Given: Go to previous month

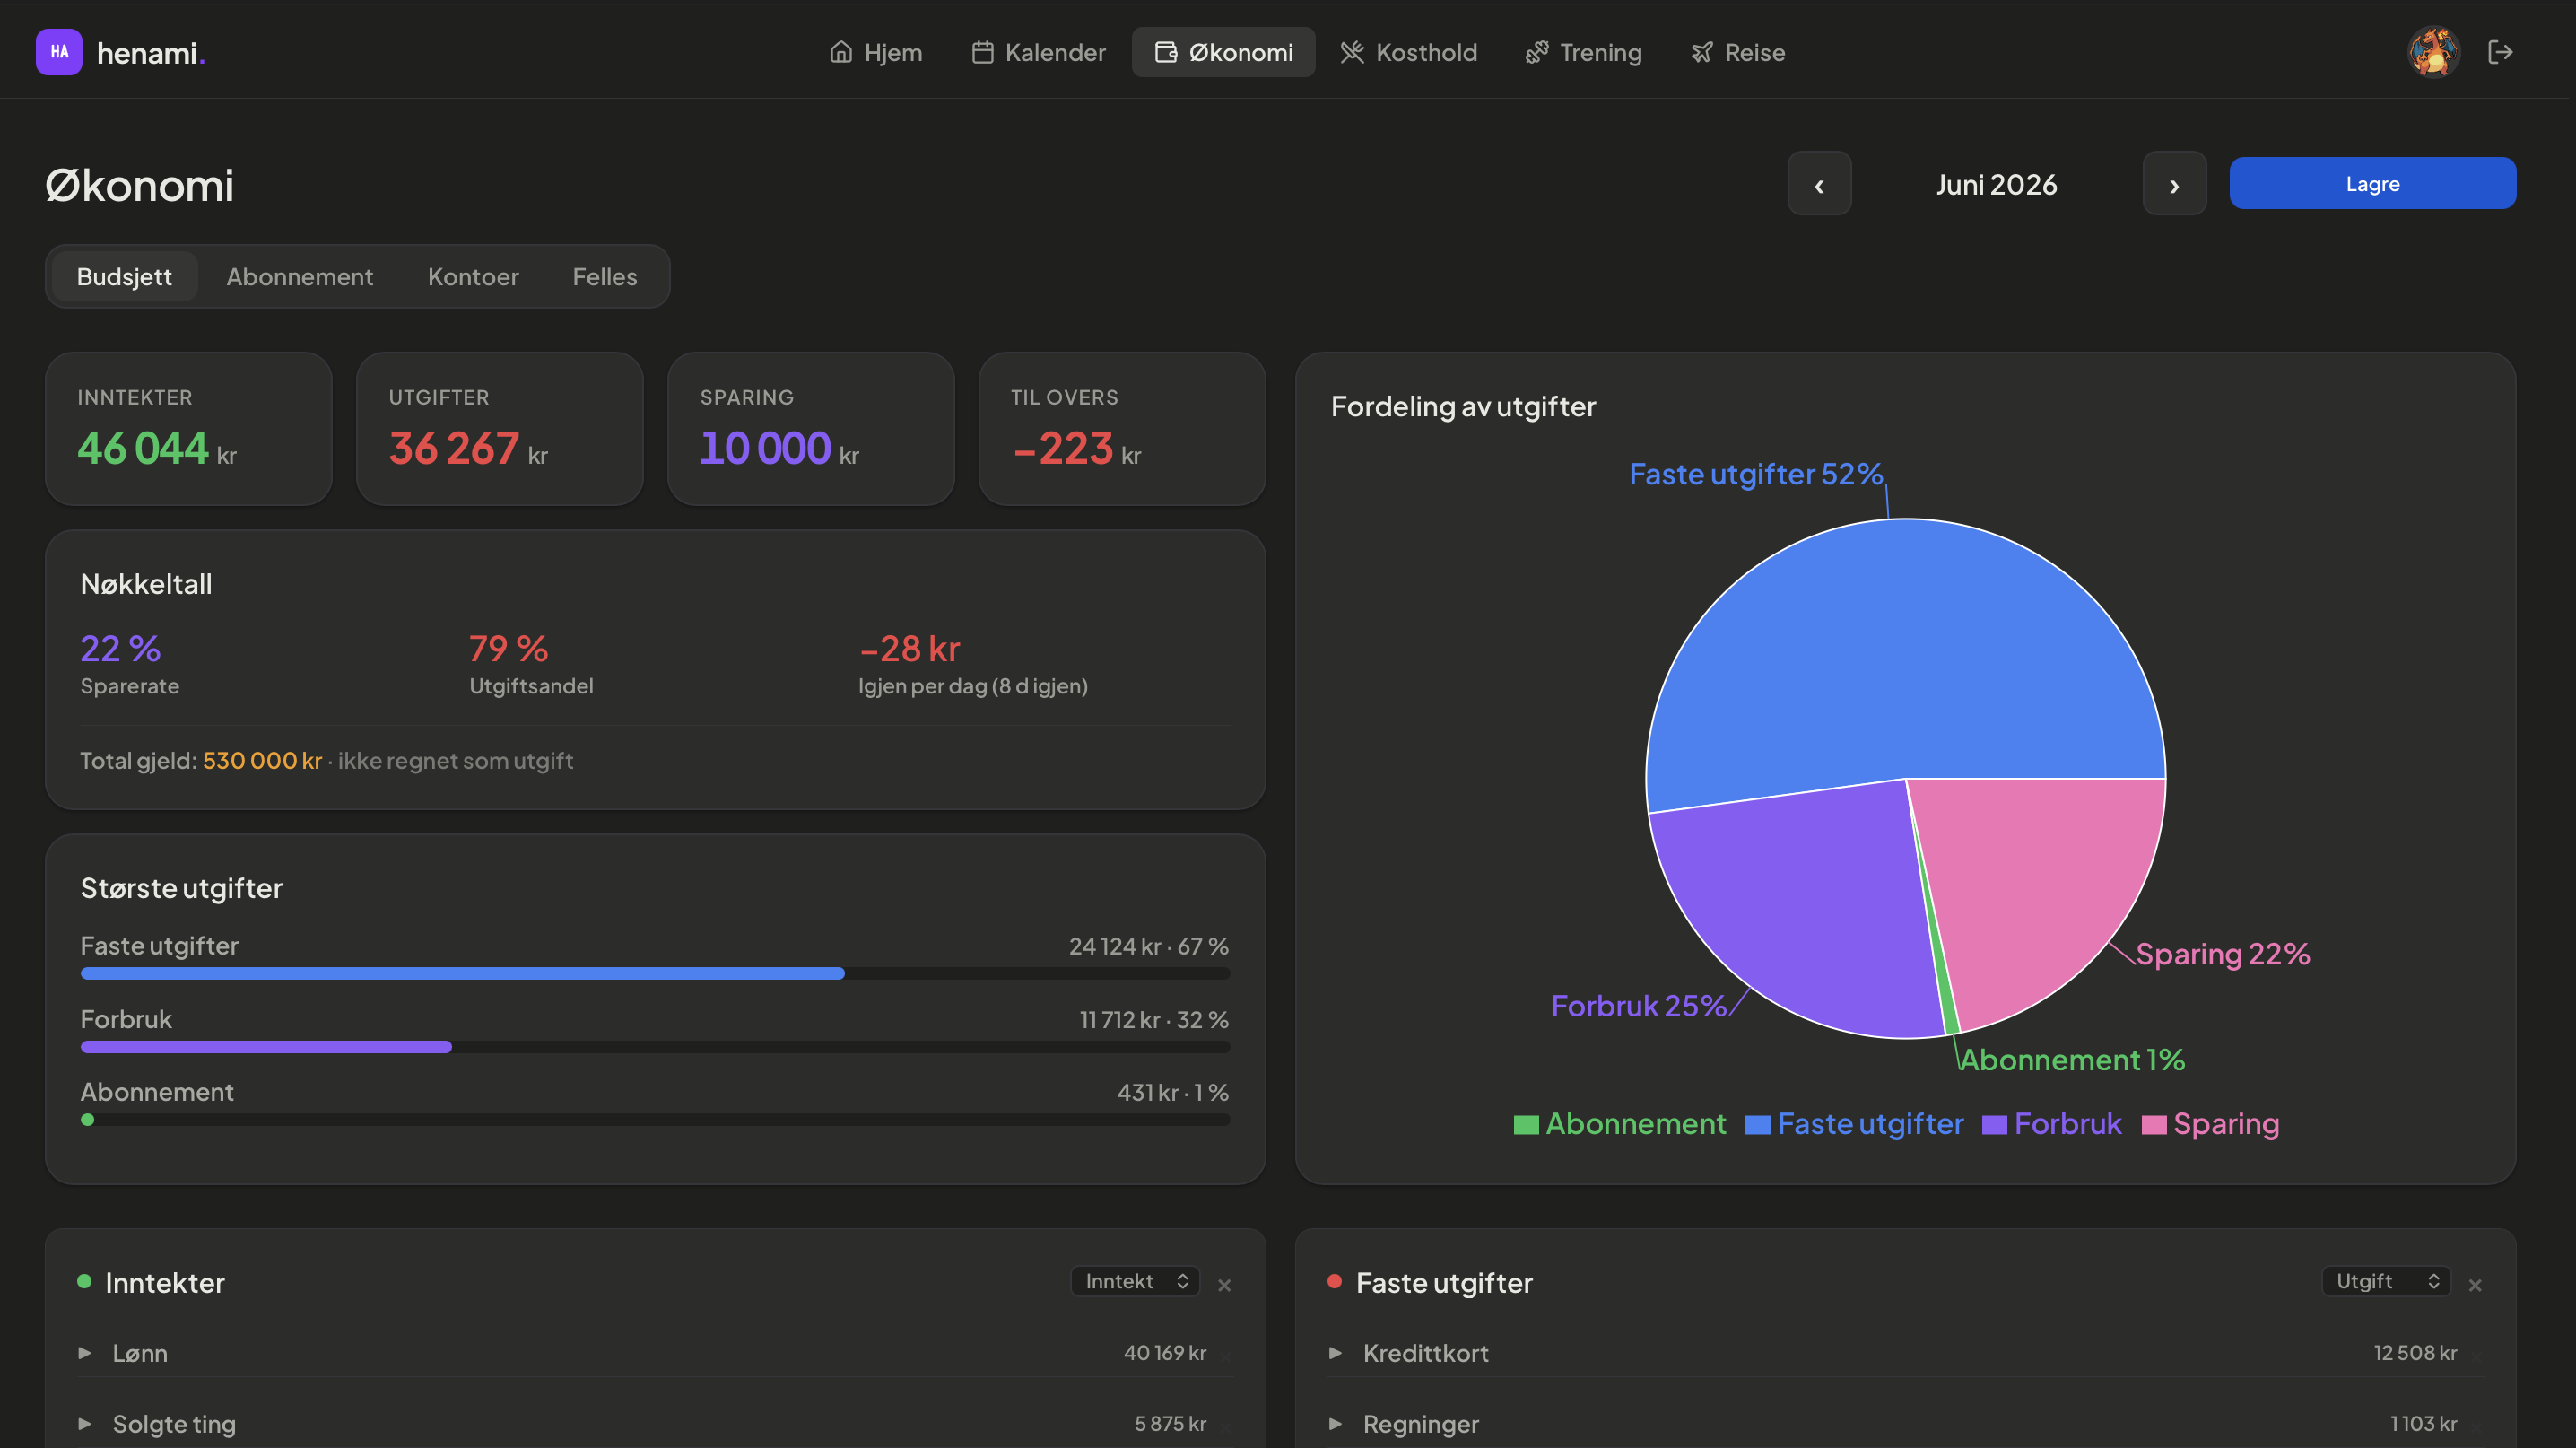Looking at the screenshot, I should click(1819, 184).
